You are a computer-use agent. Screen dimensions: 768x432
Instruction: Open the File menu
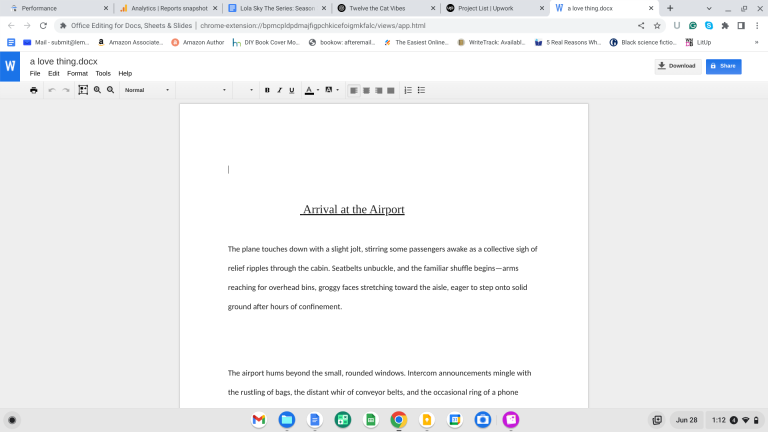pyautogui.click(x=35, y=73)
